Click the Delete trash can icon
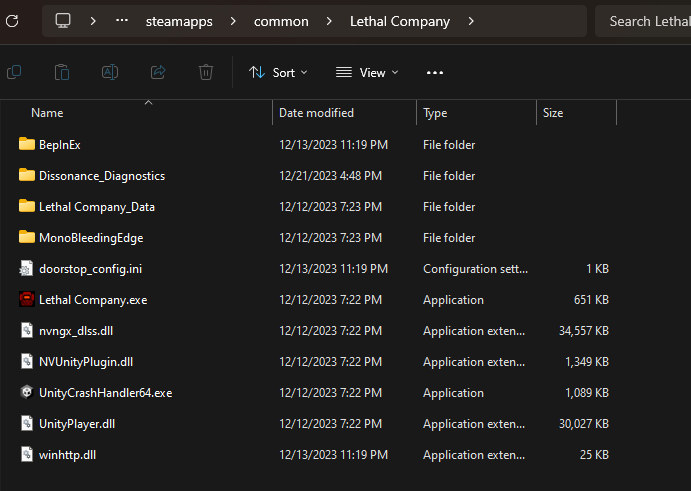This screenshot has height=491, width=691. pos(206,72)
